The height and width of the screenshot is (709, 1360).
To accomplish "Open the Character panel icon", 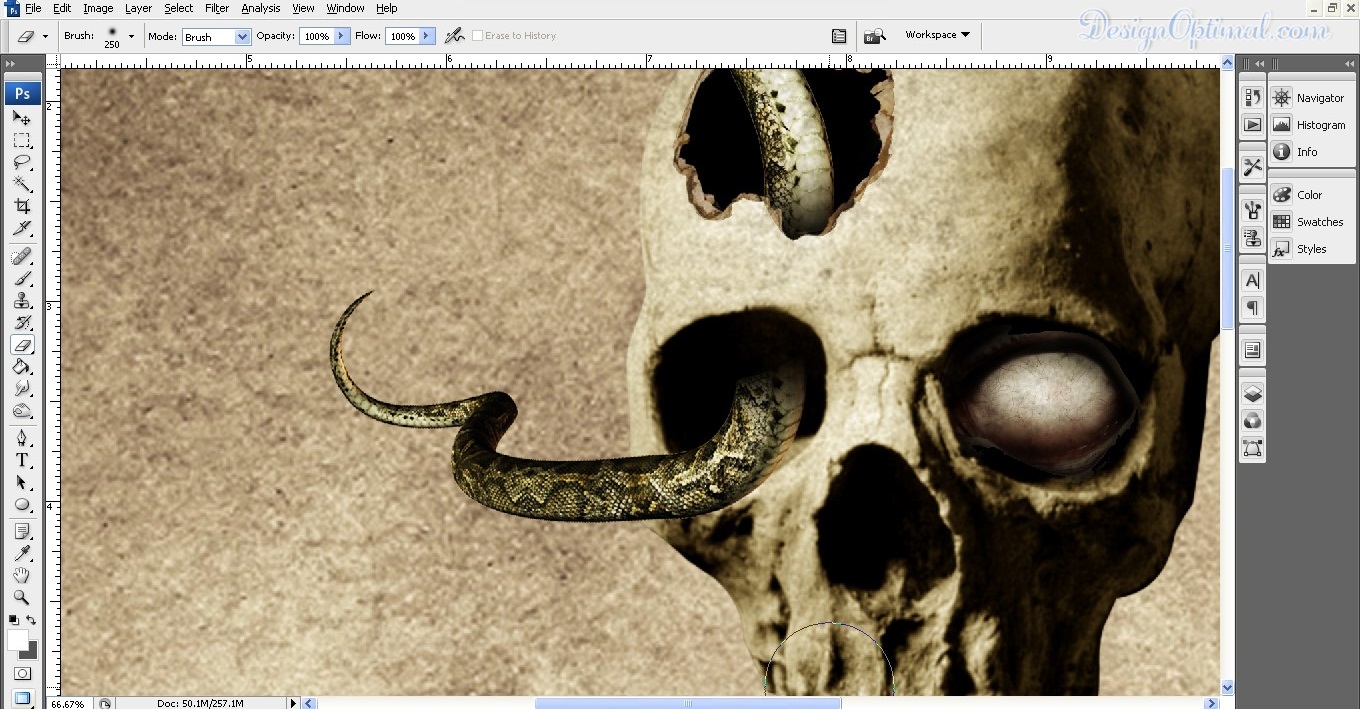I will tap(1252, 281).
